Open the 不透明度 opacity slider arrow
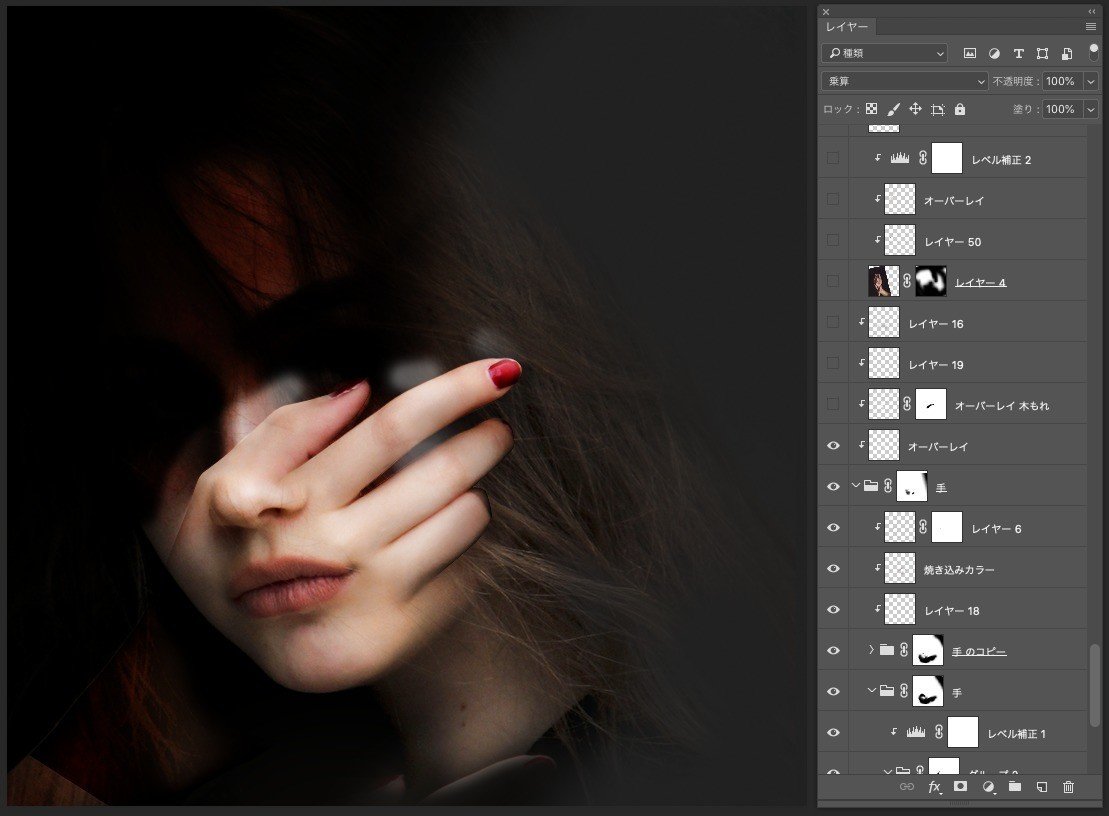 click(x=1091, y=81)
